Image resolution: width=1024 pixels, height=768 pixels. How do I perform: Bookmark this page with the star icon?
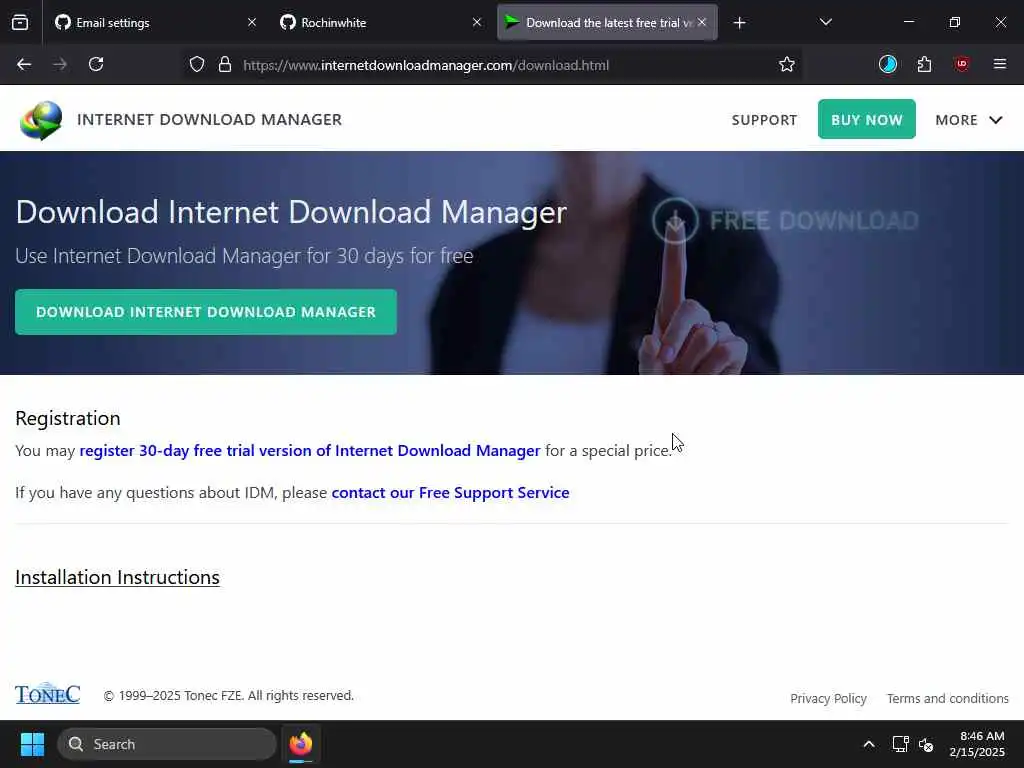click(x=787, y=65)
